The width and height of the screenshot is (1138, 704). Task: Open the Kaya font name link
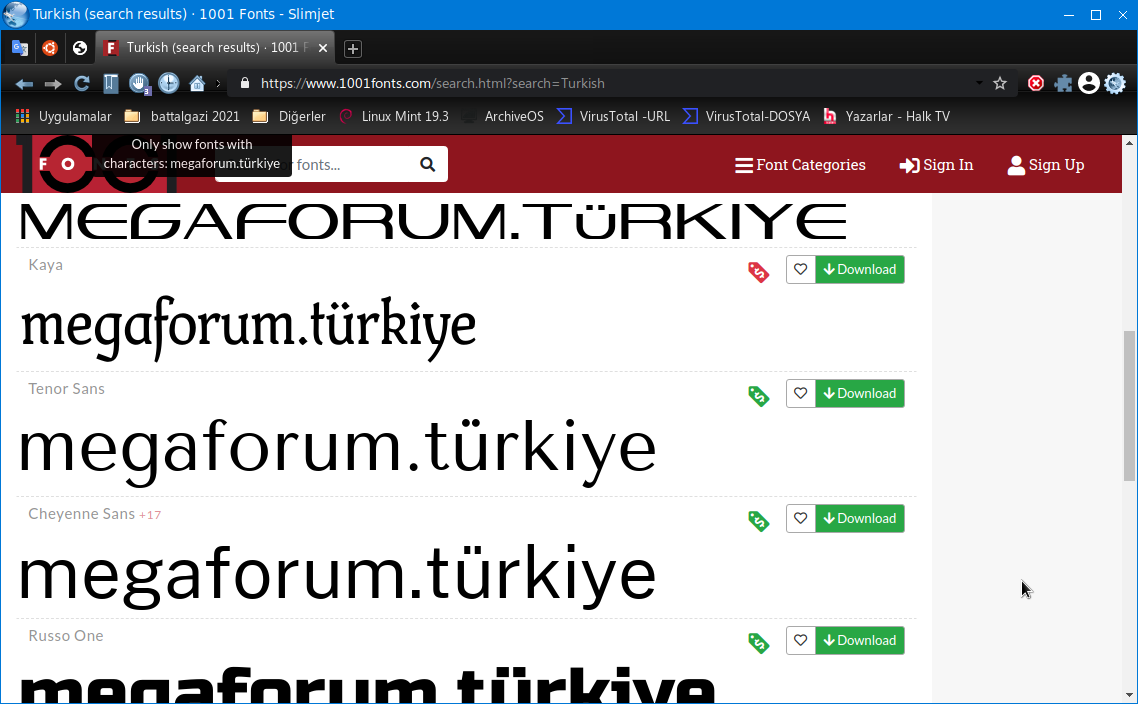(46, 265)
